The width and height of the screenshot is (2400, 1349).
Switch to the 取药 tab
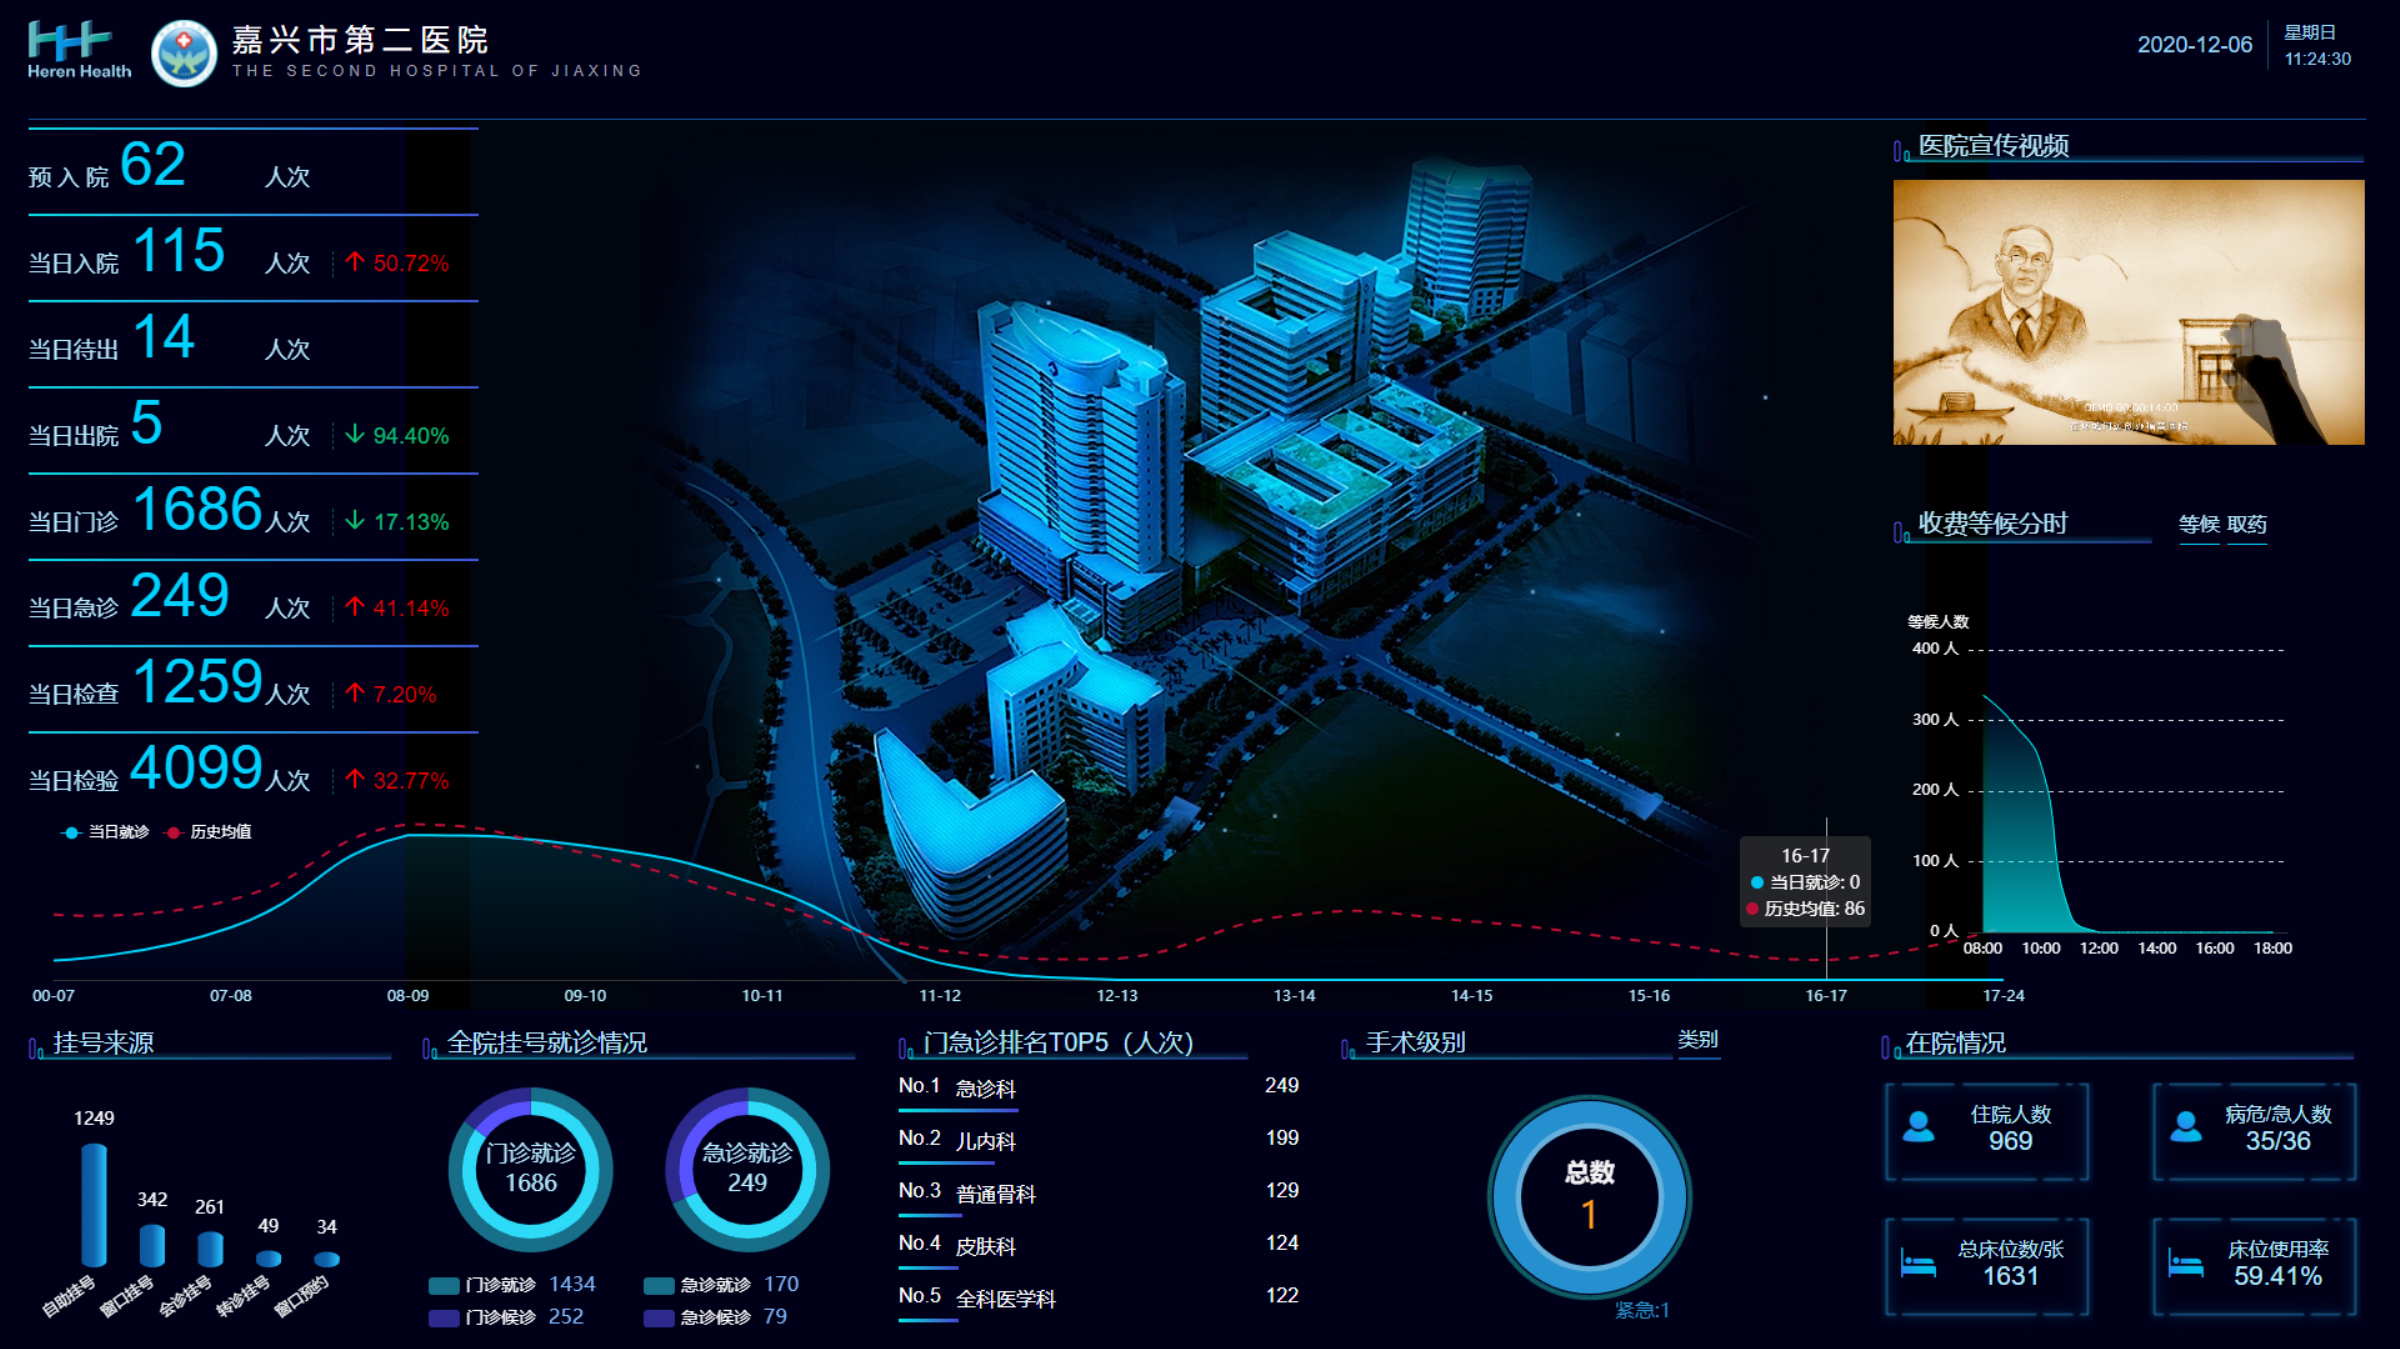click(x=2247, y=525)
